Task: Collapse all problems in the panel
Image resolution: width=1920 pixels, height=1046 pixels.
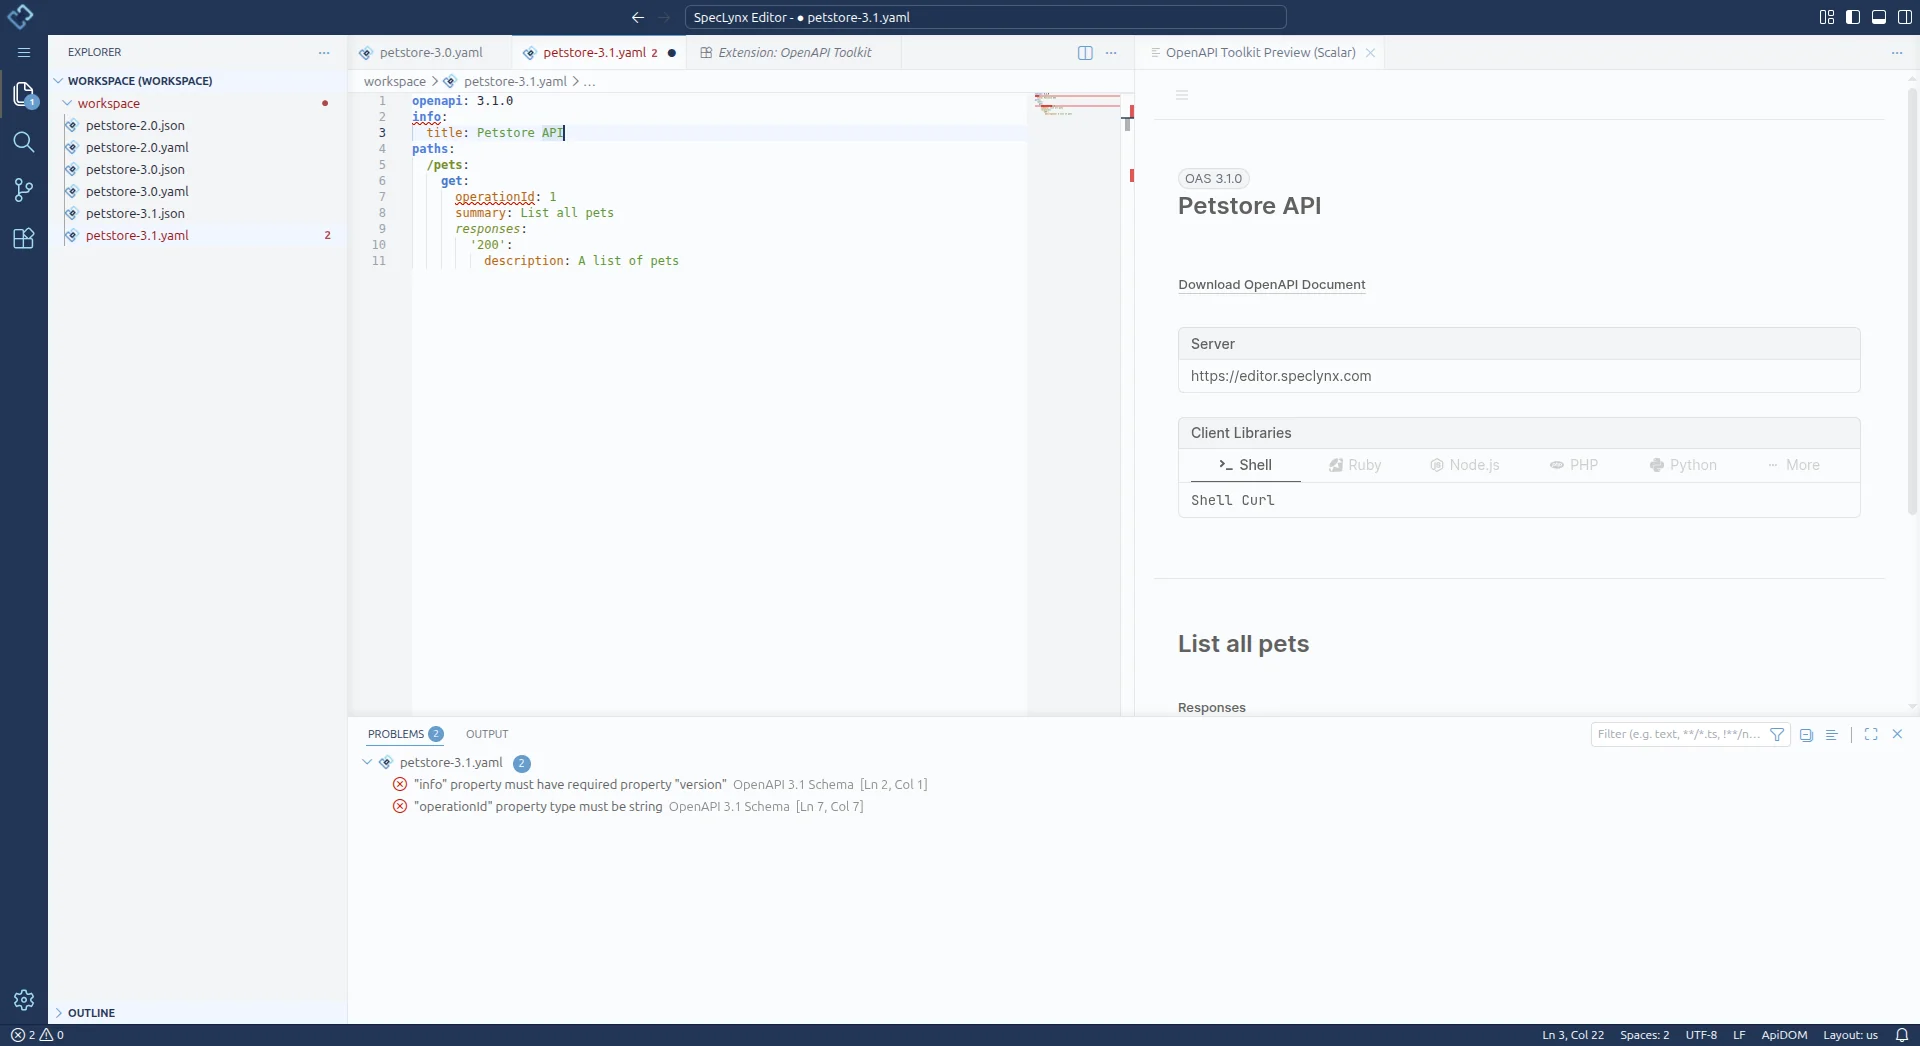Action: point(1806,734)
